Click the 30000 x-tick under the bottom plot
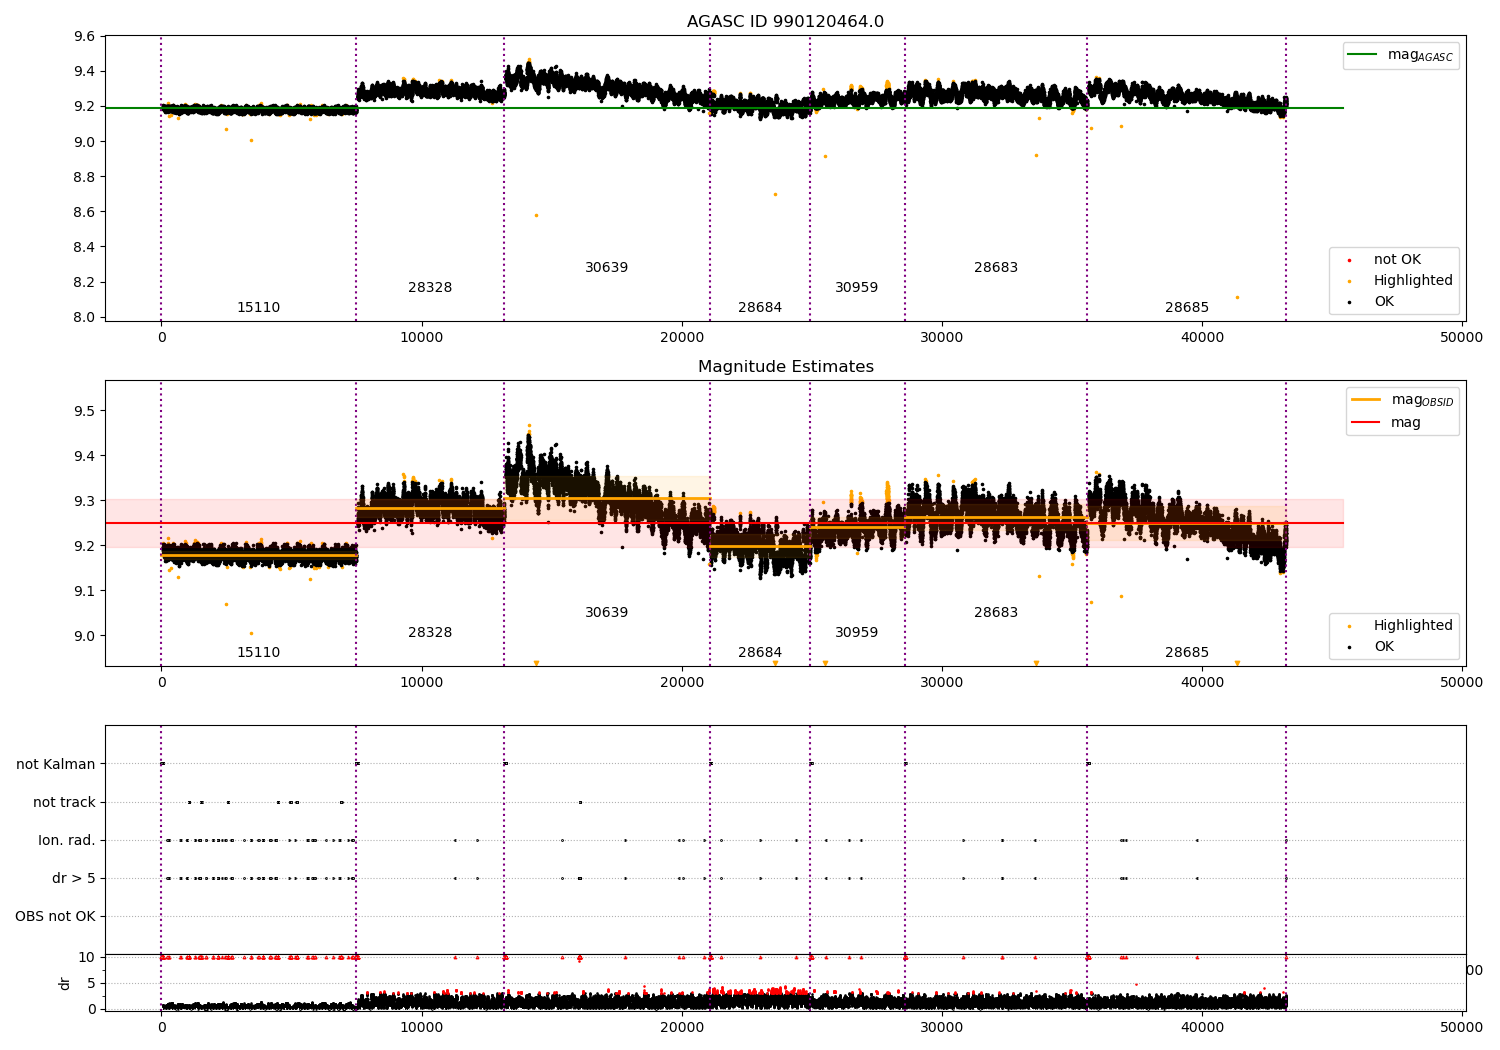 point(942,1027)
